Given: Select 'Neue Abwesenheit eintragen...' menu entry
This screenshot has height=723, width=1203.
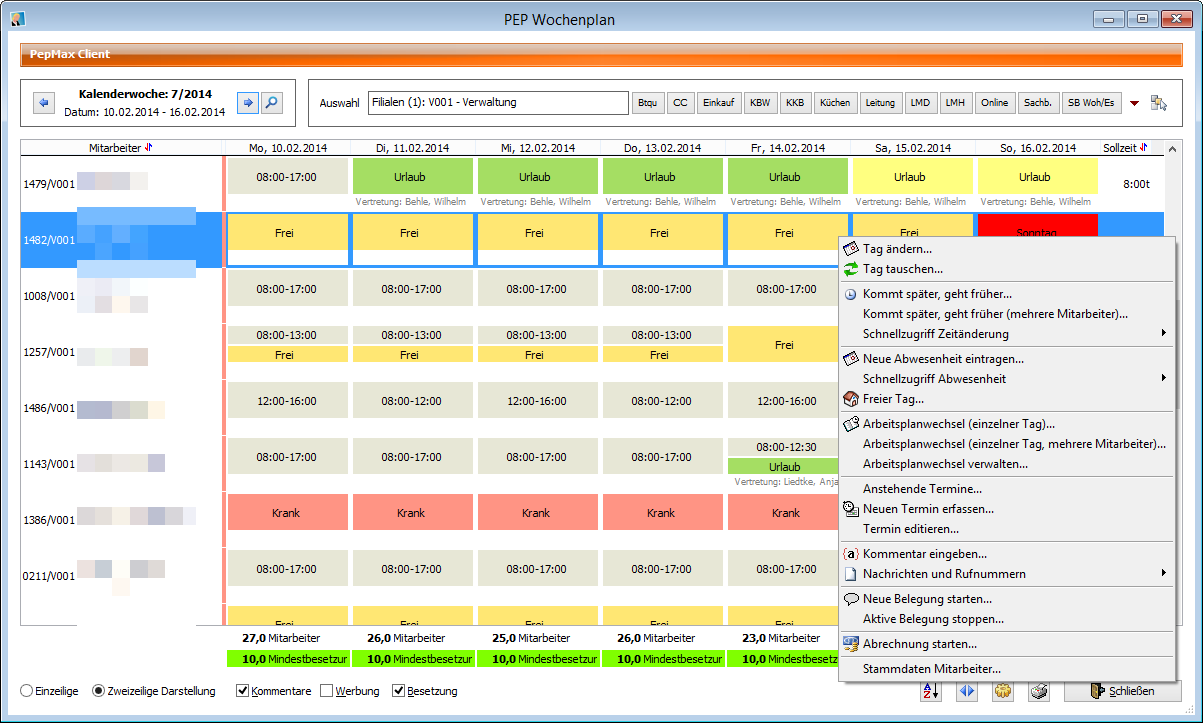Looking at the screenshot, I should [x=943, y=358].
